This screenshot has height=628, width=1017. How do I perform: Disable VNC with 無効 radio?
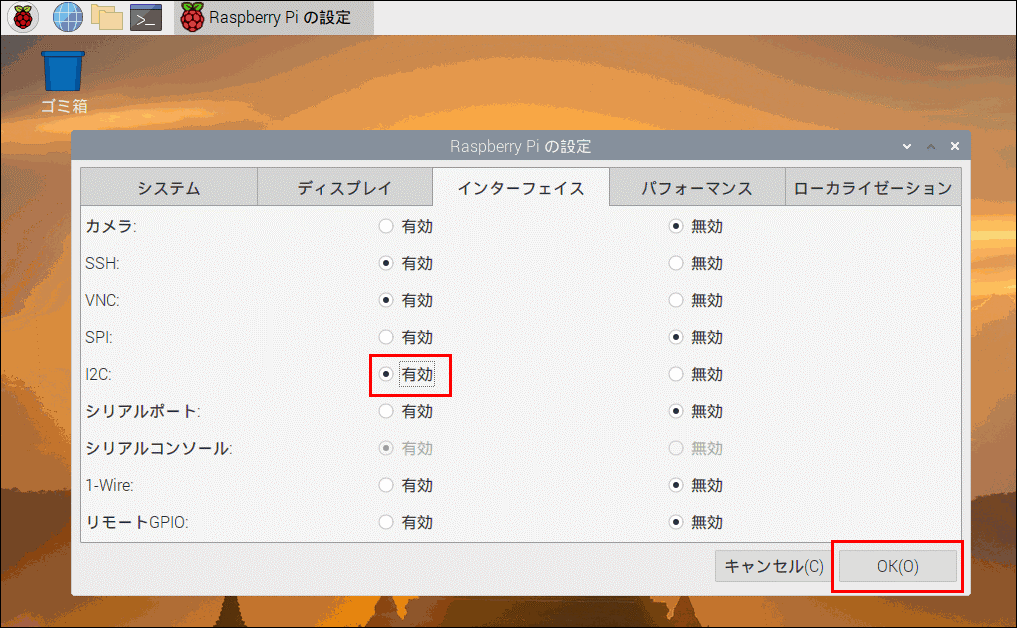pyautogui.click(x=676, y=300)
